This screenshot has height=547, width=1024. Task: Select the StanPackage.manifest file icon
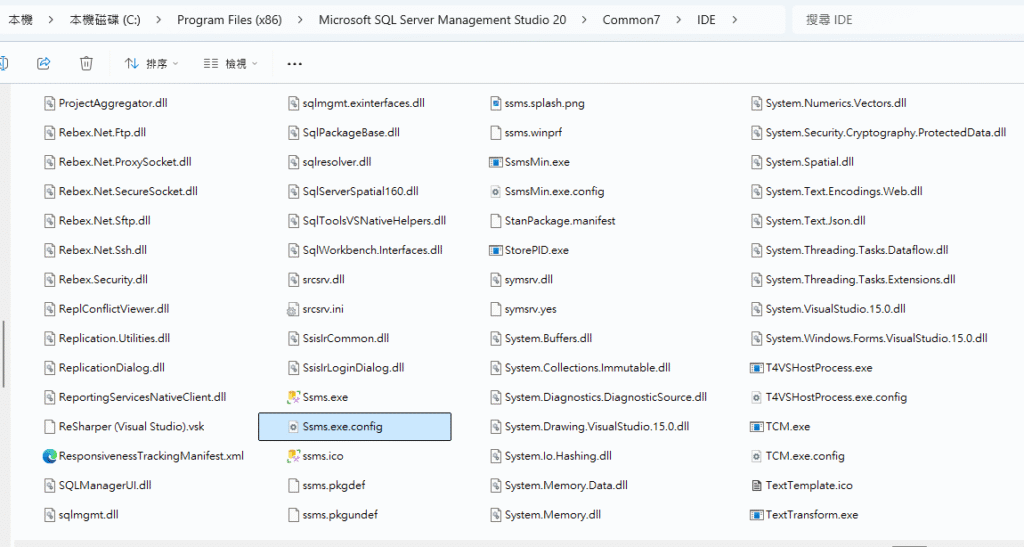click(x=496, y=221)
